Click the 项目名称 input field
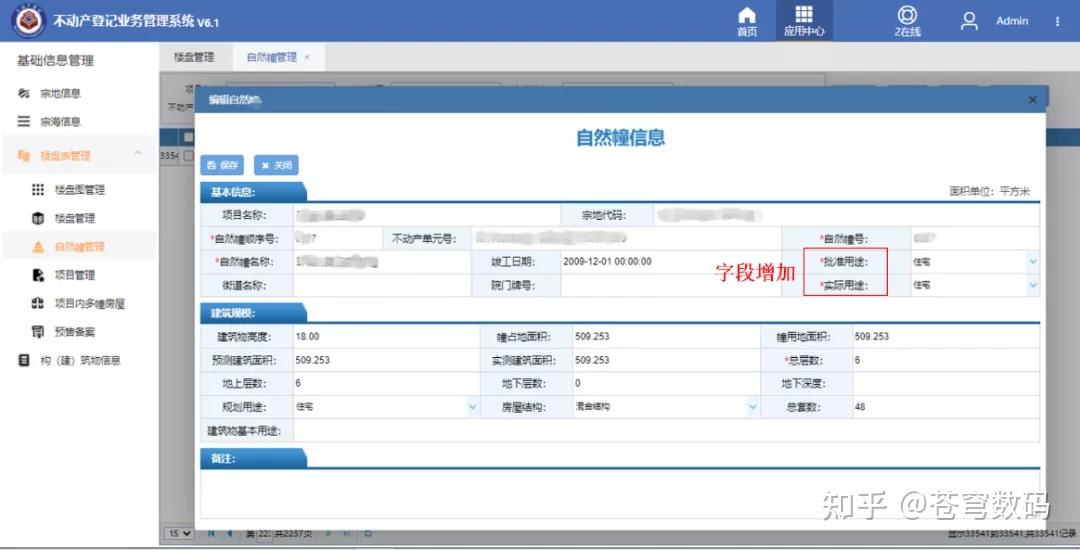 (x=427, y=215)
